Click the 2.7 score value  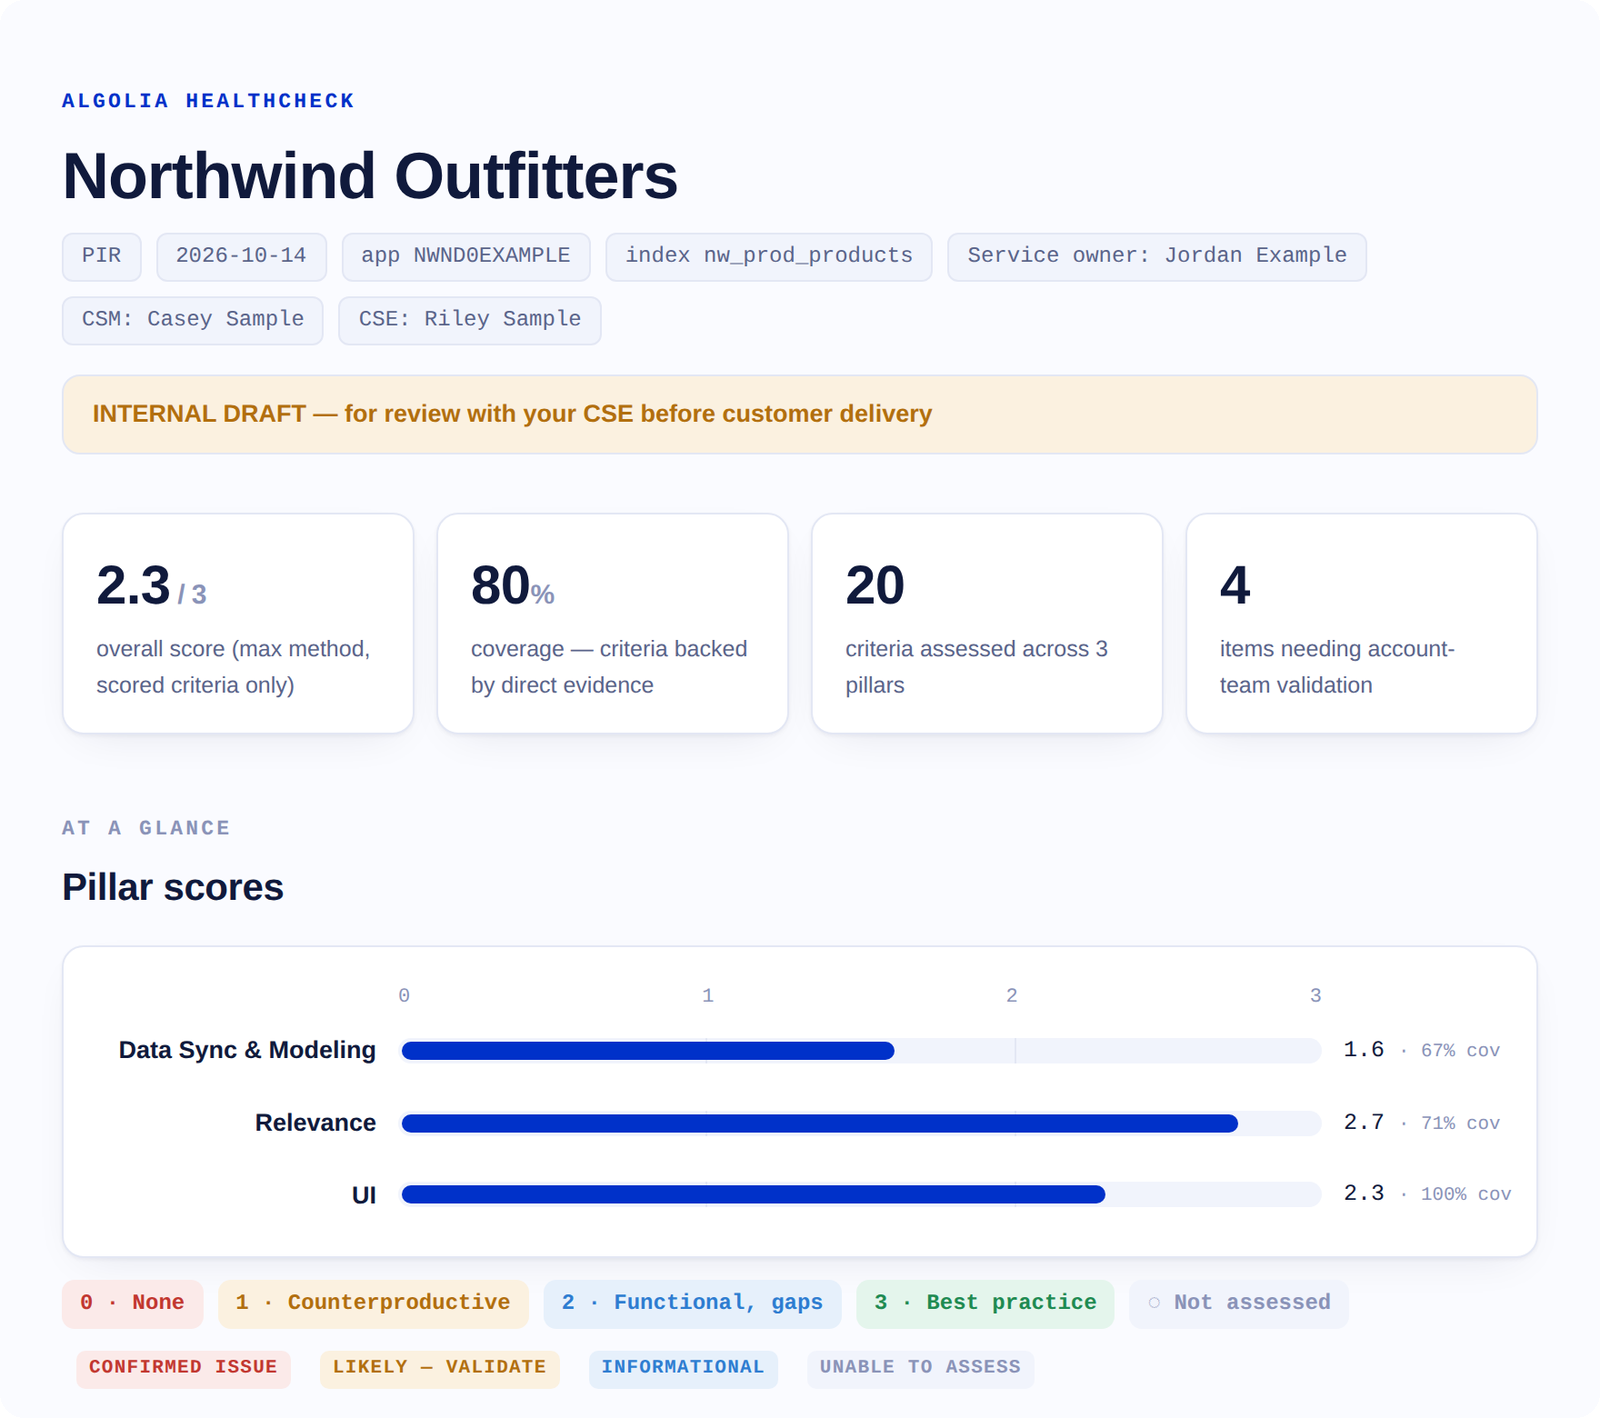1364,1123
